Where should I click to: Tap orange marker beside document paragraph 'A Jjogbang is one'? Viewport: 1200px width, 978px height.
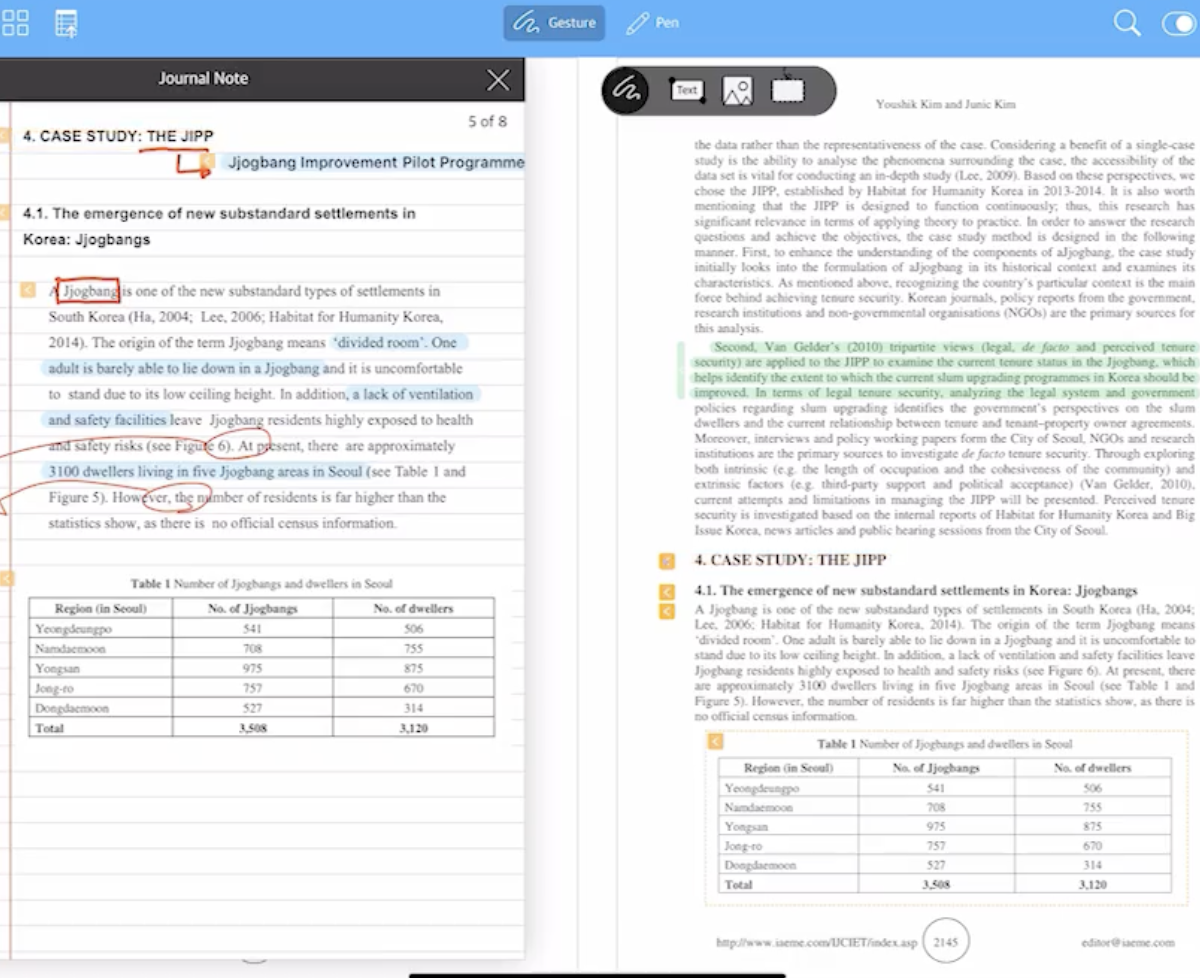pyautogui.click(x=667, y=610)
